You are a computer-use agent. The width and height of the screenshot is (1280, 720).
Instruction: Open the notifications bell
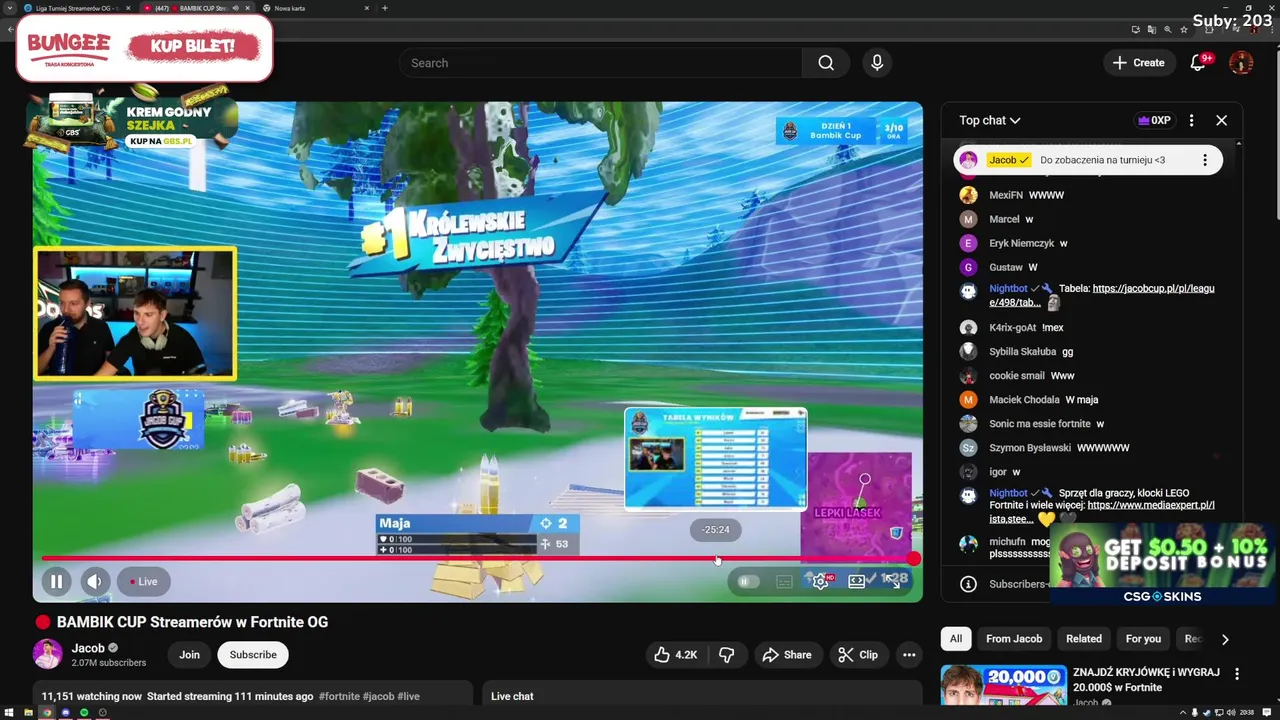click(x=1198, y=63)
